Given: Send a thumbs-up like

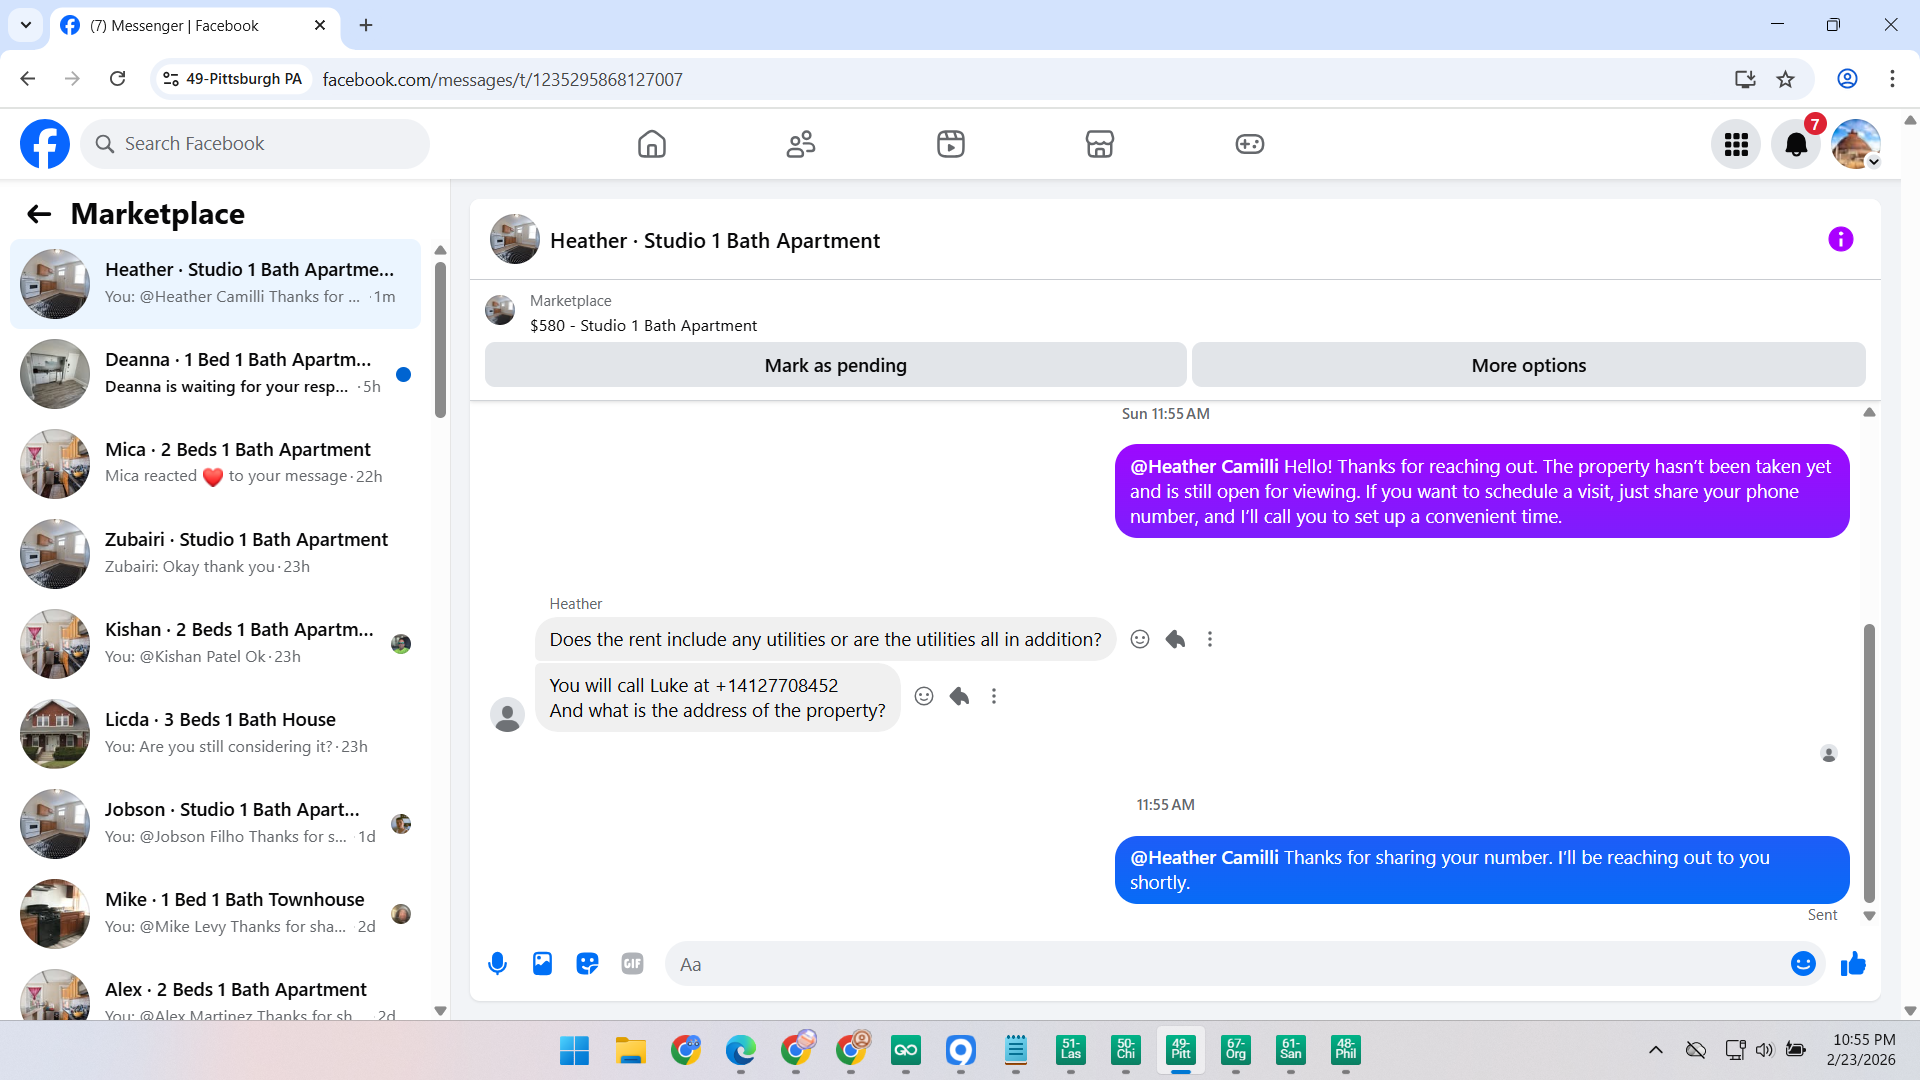Looking at the screenshot, I should 1853,964.
